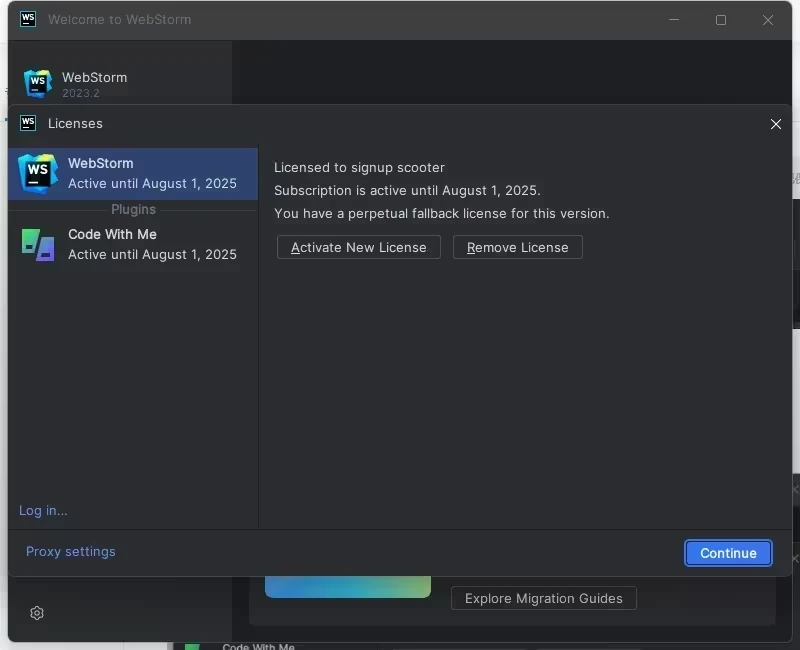
Task: Close the Welcome to WebStorm window
Action: click(x=768, y=20)
